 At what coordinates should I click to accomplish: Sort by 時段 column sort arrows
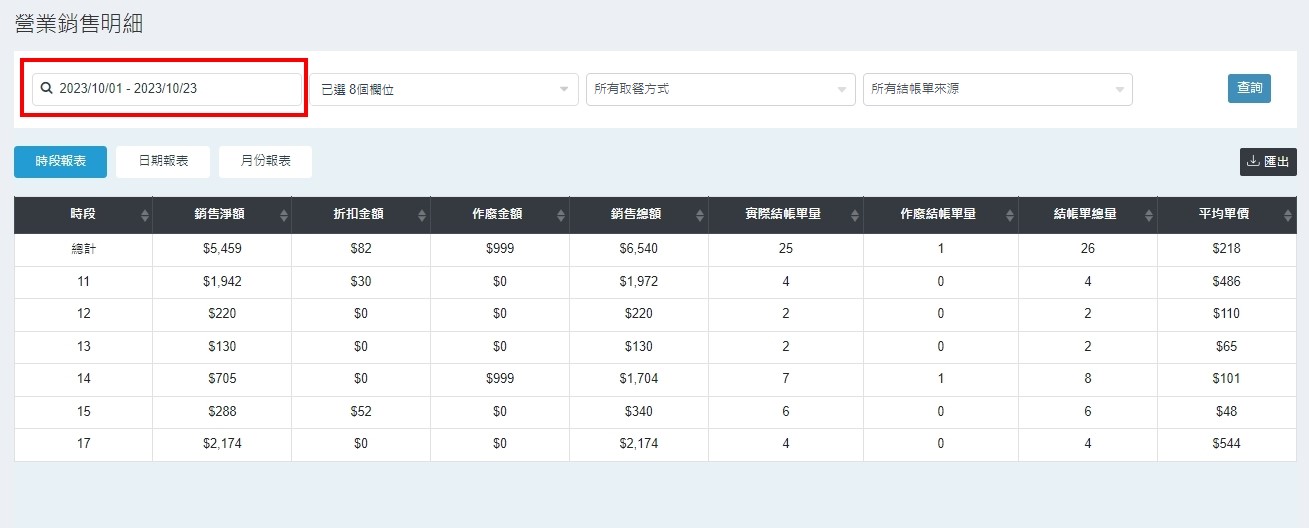click(x=145, y=215)
